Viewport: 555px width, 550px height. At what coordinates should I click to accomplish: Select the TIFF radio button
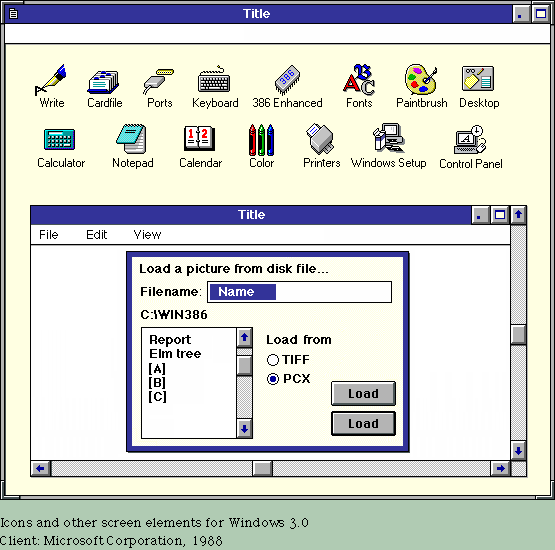[x=273, y=360]
